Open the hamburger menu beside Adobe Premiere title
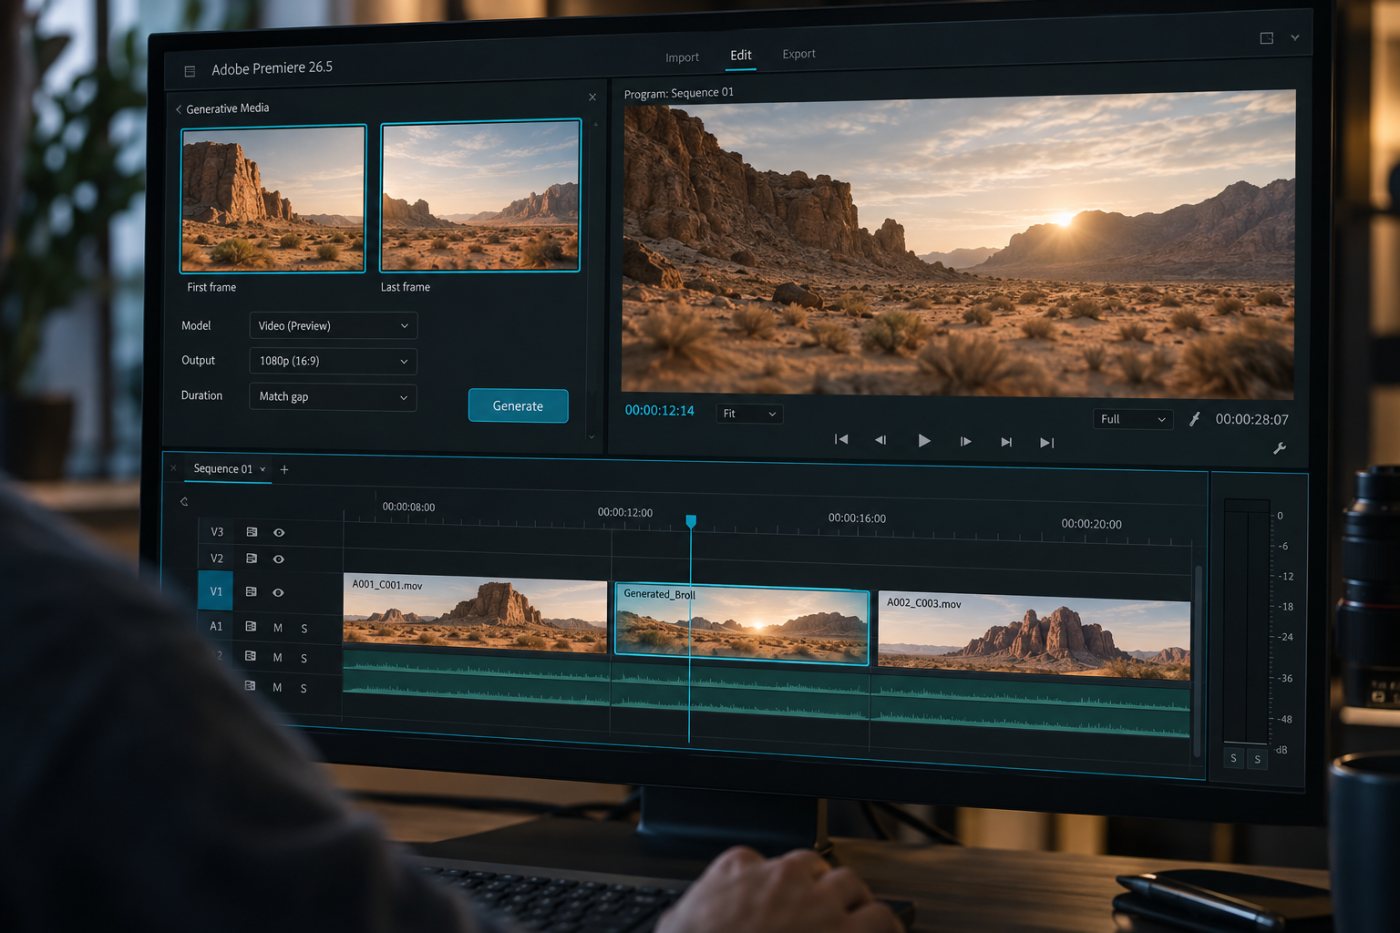Image resolution: width=1400 pixels, height=933 pixels. coord(189,71)
